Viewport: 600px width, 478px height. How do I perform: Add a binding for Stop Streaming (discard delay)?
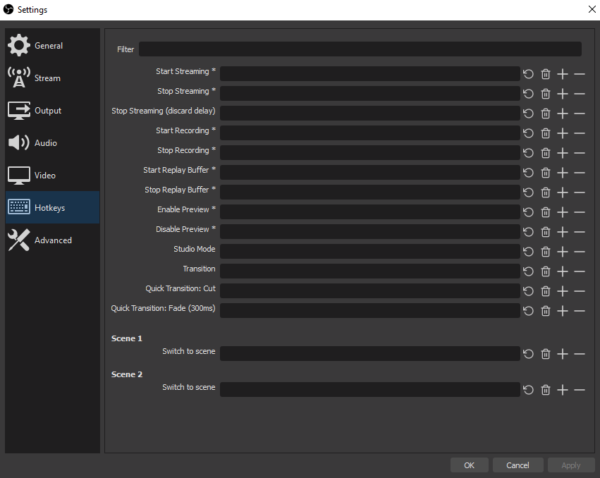point(562,113)
